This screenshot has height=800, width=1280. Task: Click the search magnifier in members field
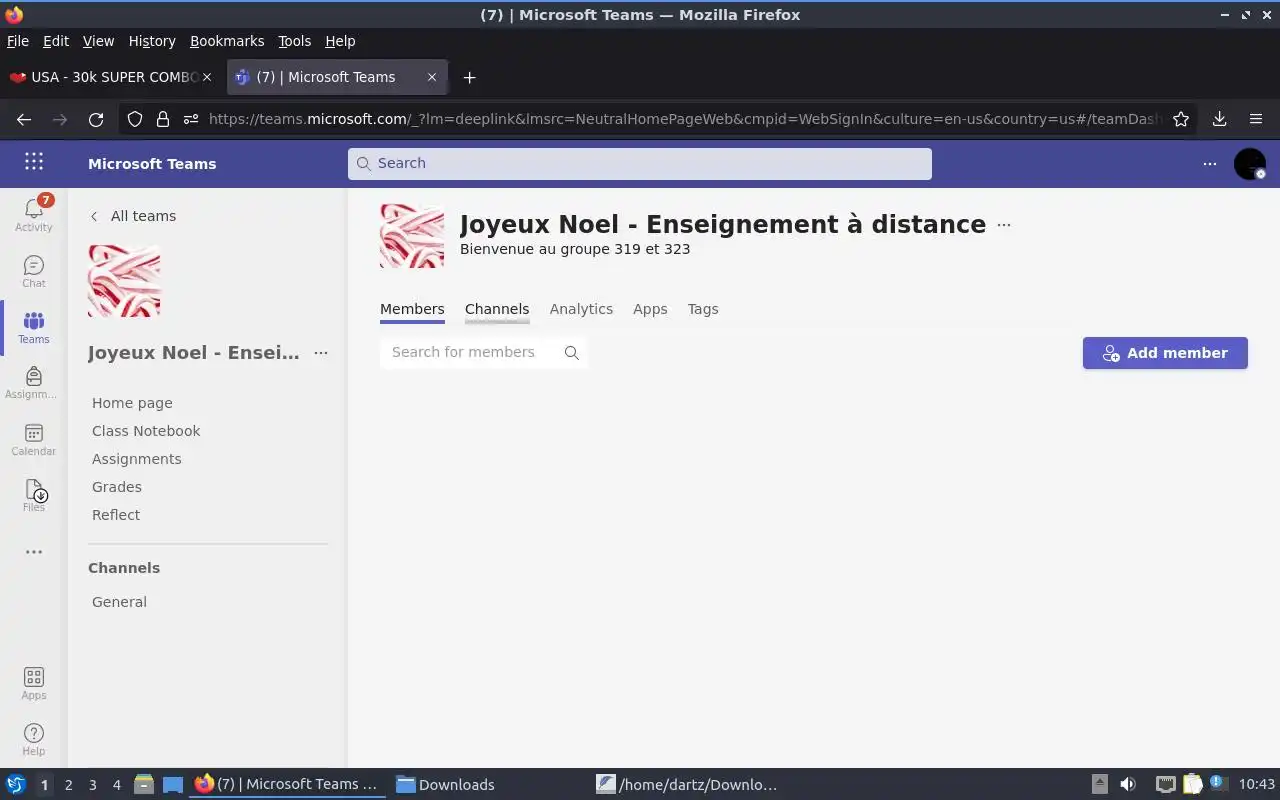coord(572,353)
